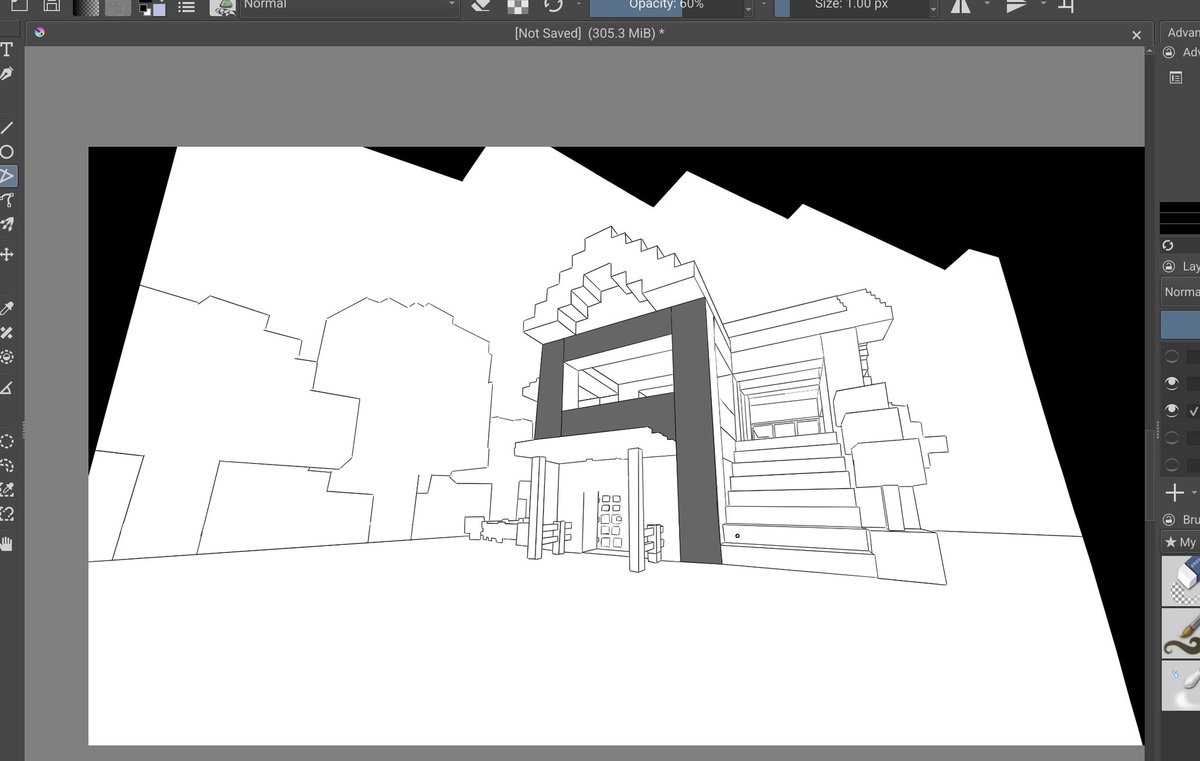The height and width of the screenshot is (761, 1200).
Task: Click the Save document icon
Action: [x=51, y=5]
